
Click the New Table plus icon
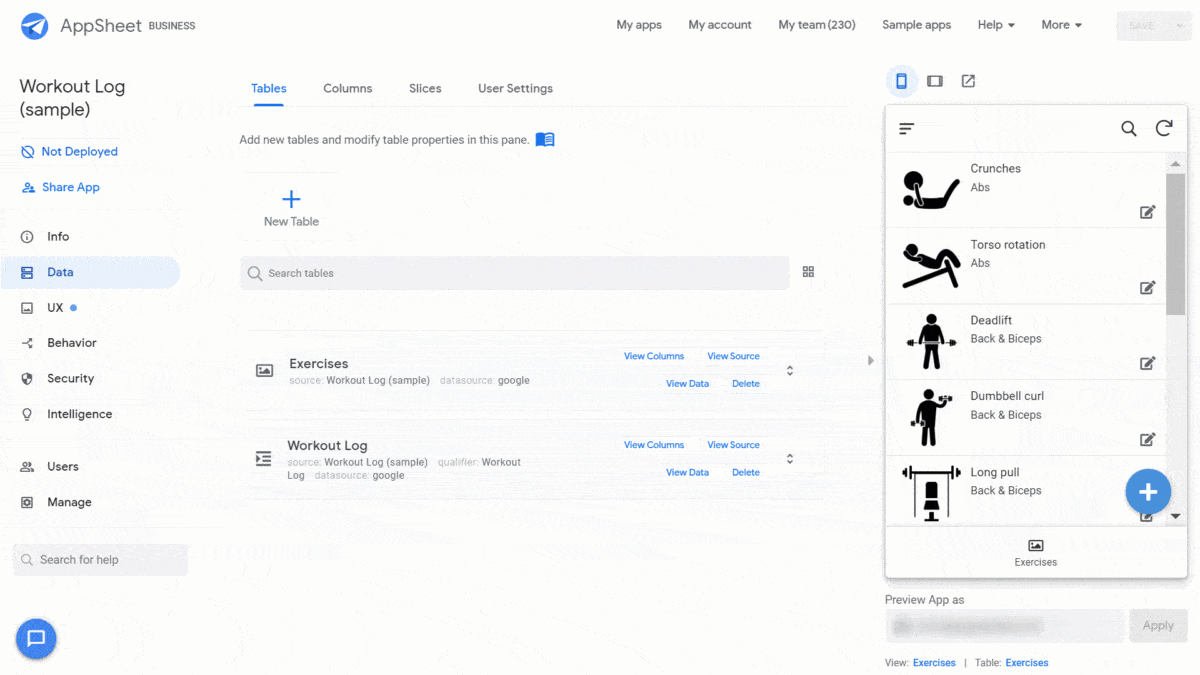click(x=291, y=199)
